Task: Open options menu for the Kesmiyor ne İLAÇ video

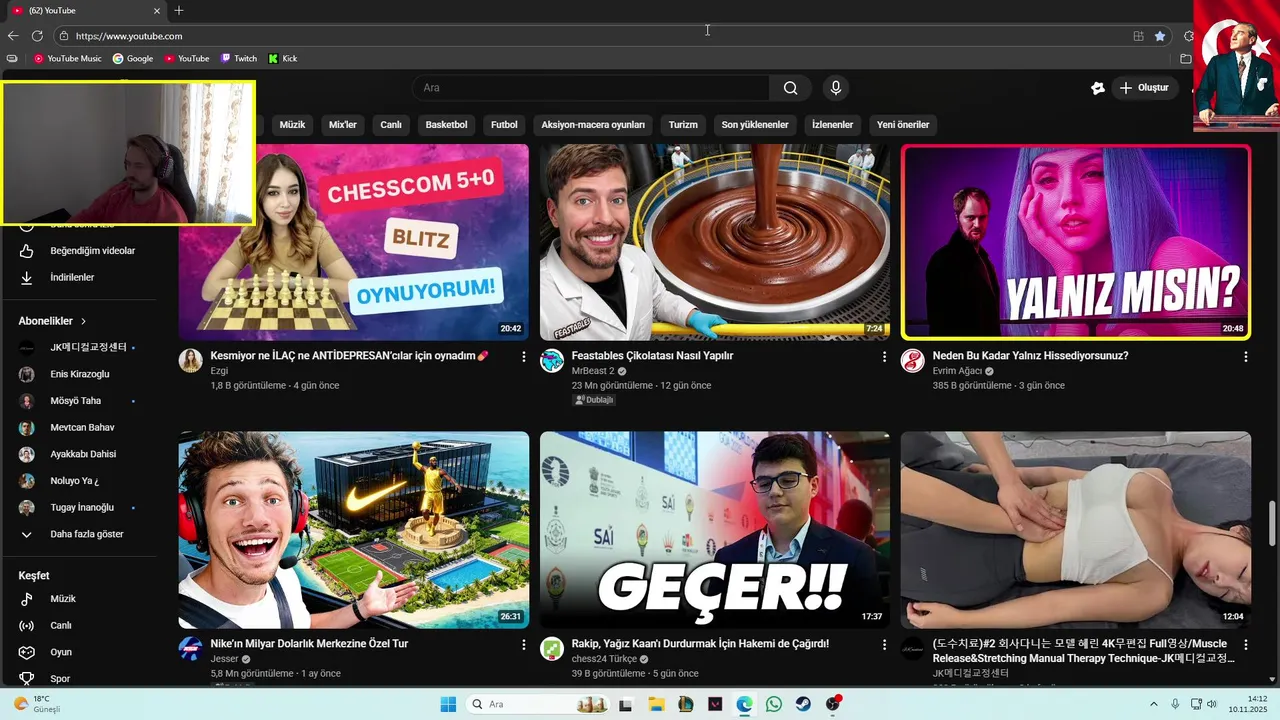Action: (524, 357)
